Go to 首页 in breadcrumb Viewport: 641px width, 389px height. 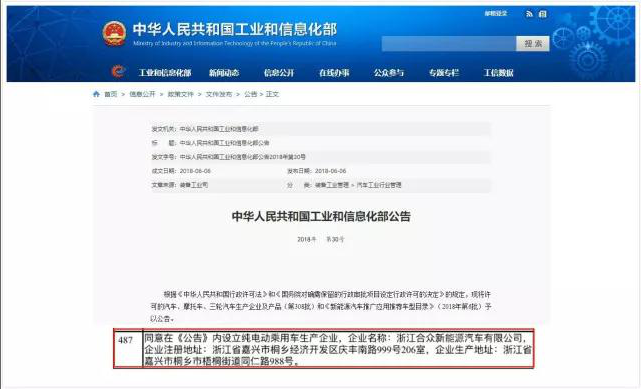coord(111,94)
